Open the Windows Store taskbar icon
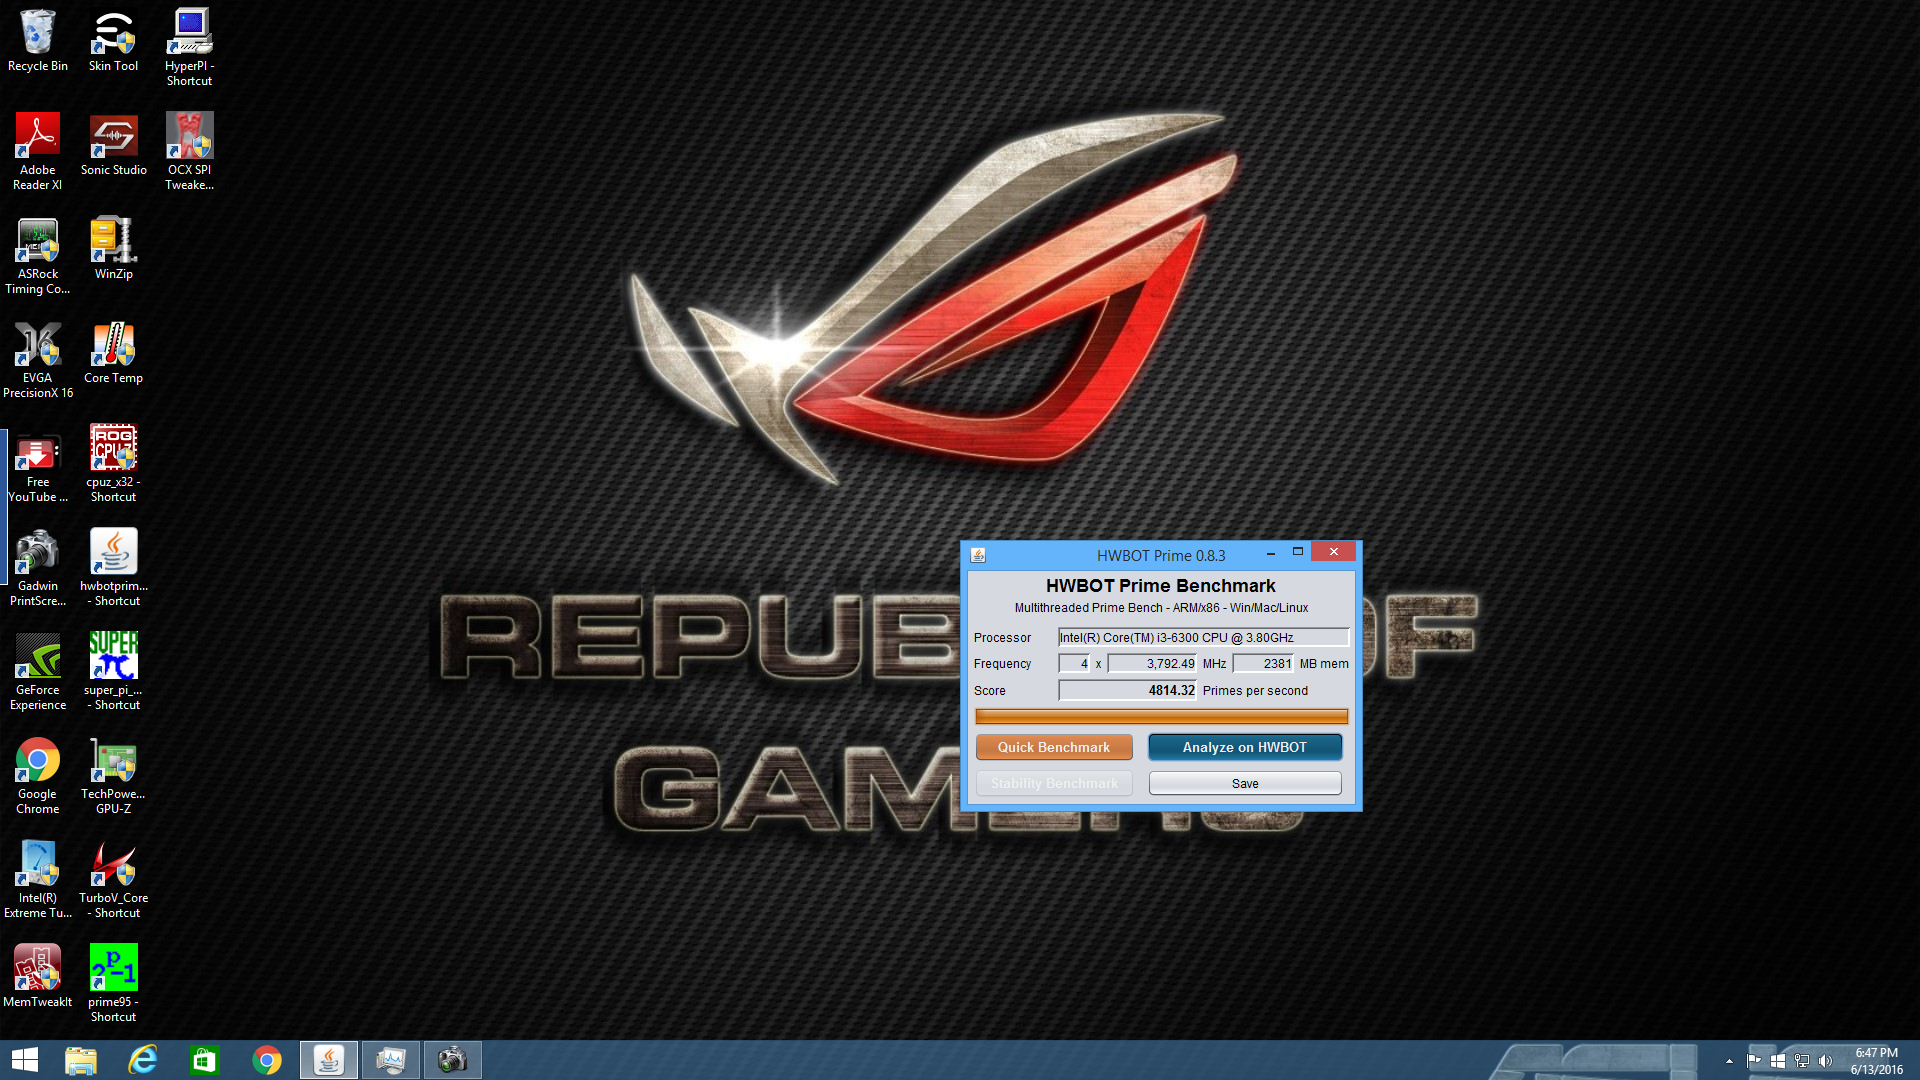The image size is (1920, 1080). tap(205, 1060)
